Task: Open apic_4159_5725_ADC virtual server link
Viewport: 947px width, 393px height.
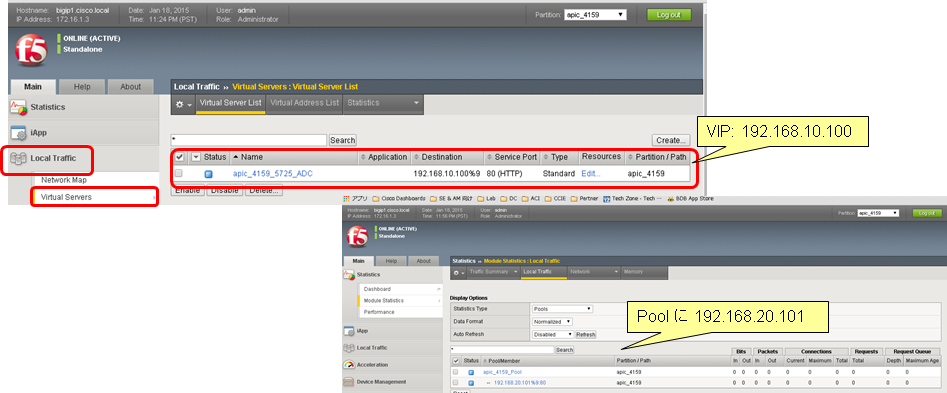Action: click(272, 174)
